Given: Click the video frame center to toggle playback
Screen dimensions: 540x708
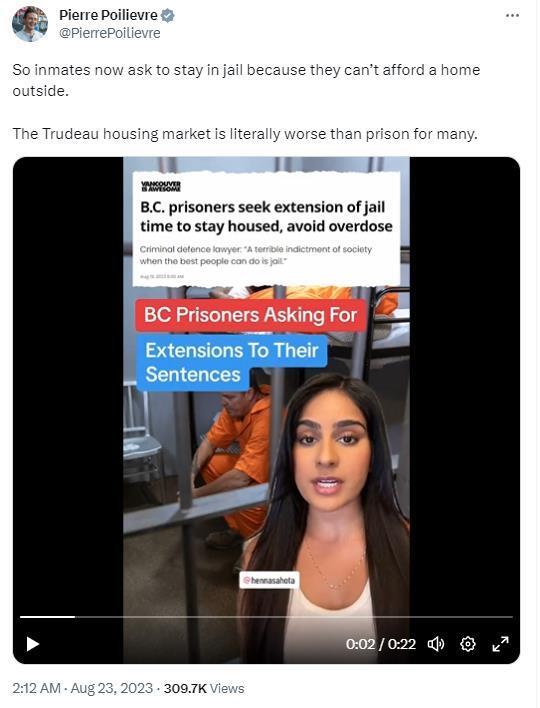Looking at the screenshot, I should coord(266,410).
